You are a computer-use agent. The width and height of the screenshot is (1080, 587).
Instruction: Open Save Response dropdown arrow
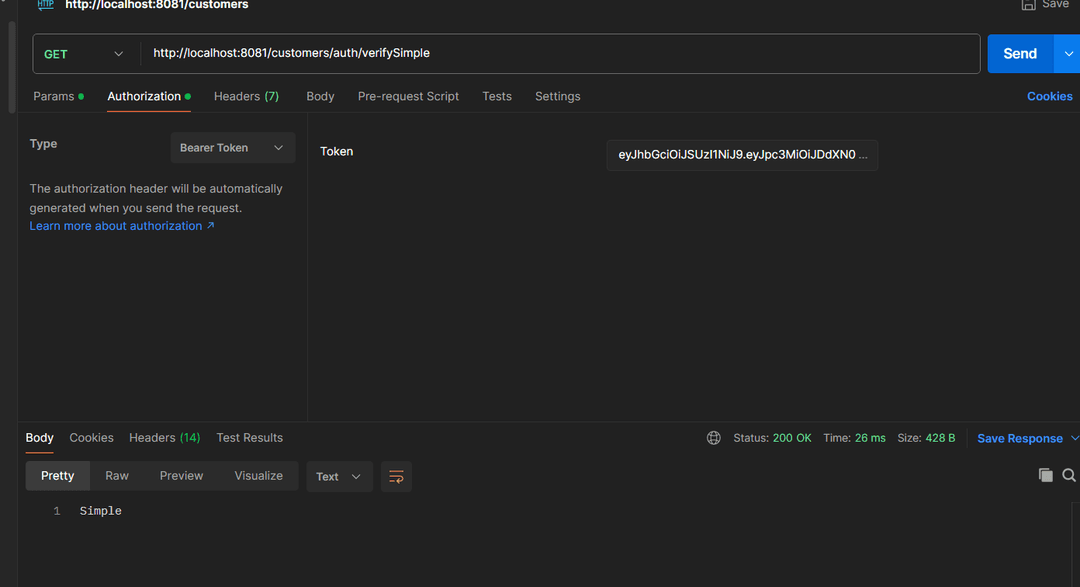click(x=1075, y=439)
